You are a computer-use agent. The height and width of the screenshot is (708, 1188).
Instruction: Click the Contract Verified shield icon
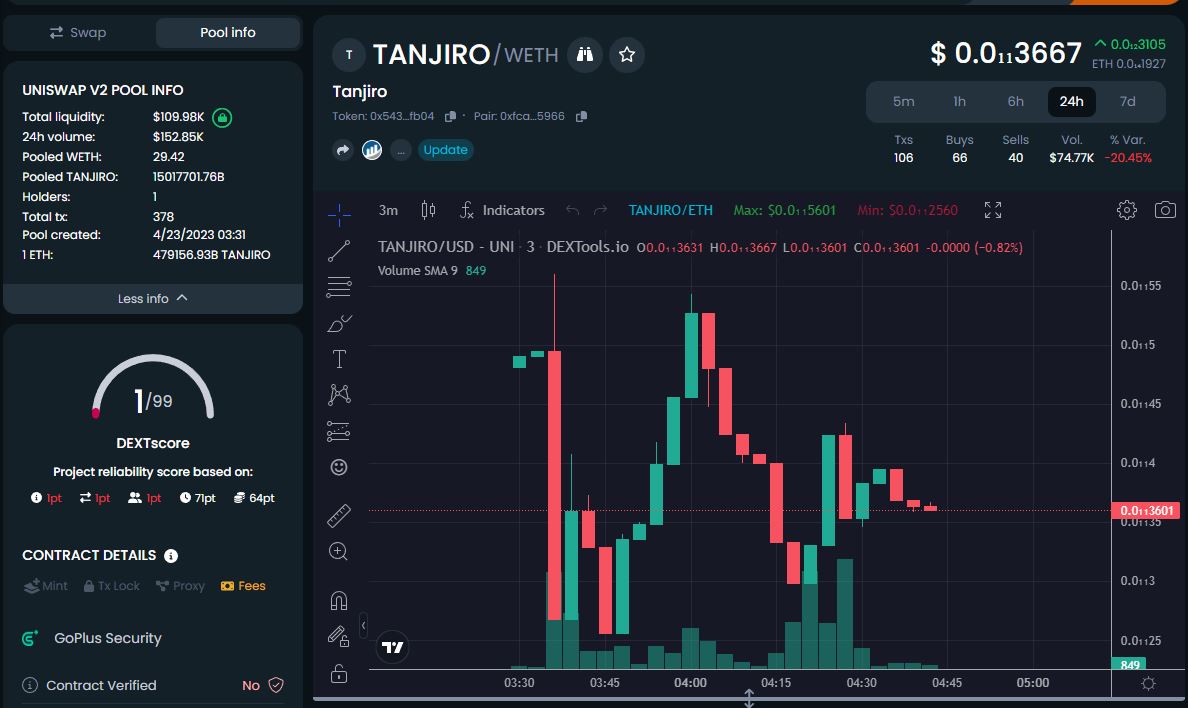[277, 685]
